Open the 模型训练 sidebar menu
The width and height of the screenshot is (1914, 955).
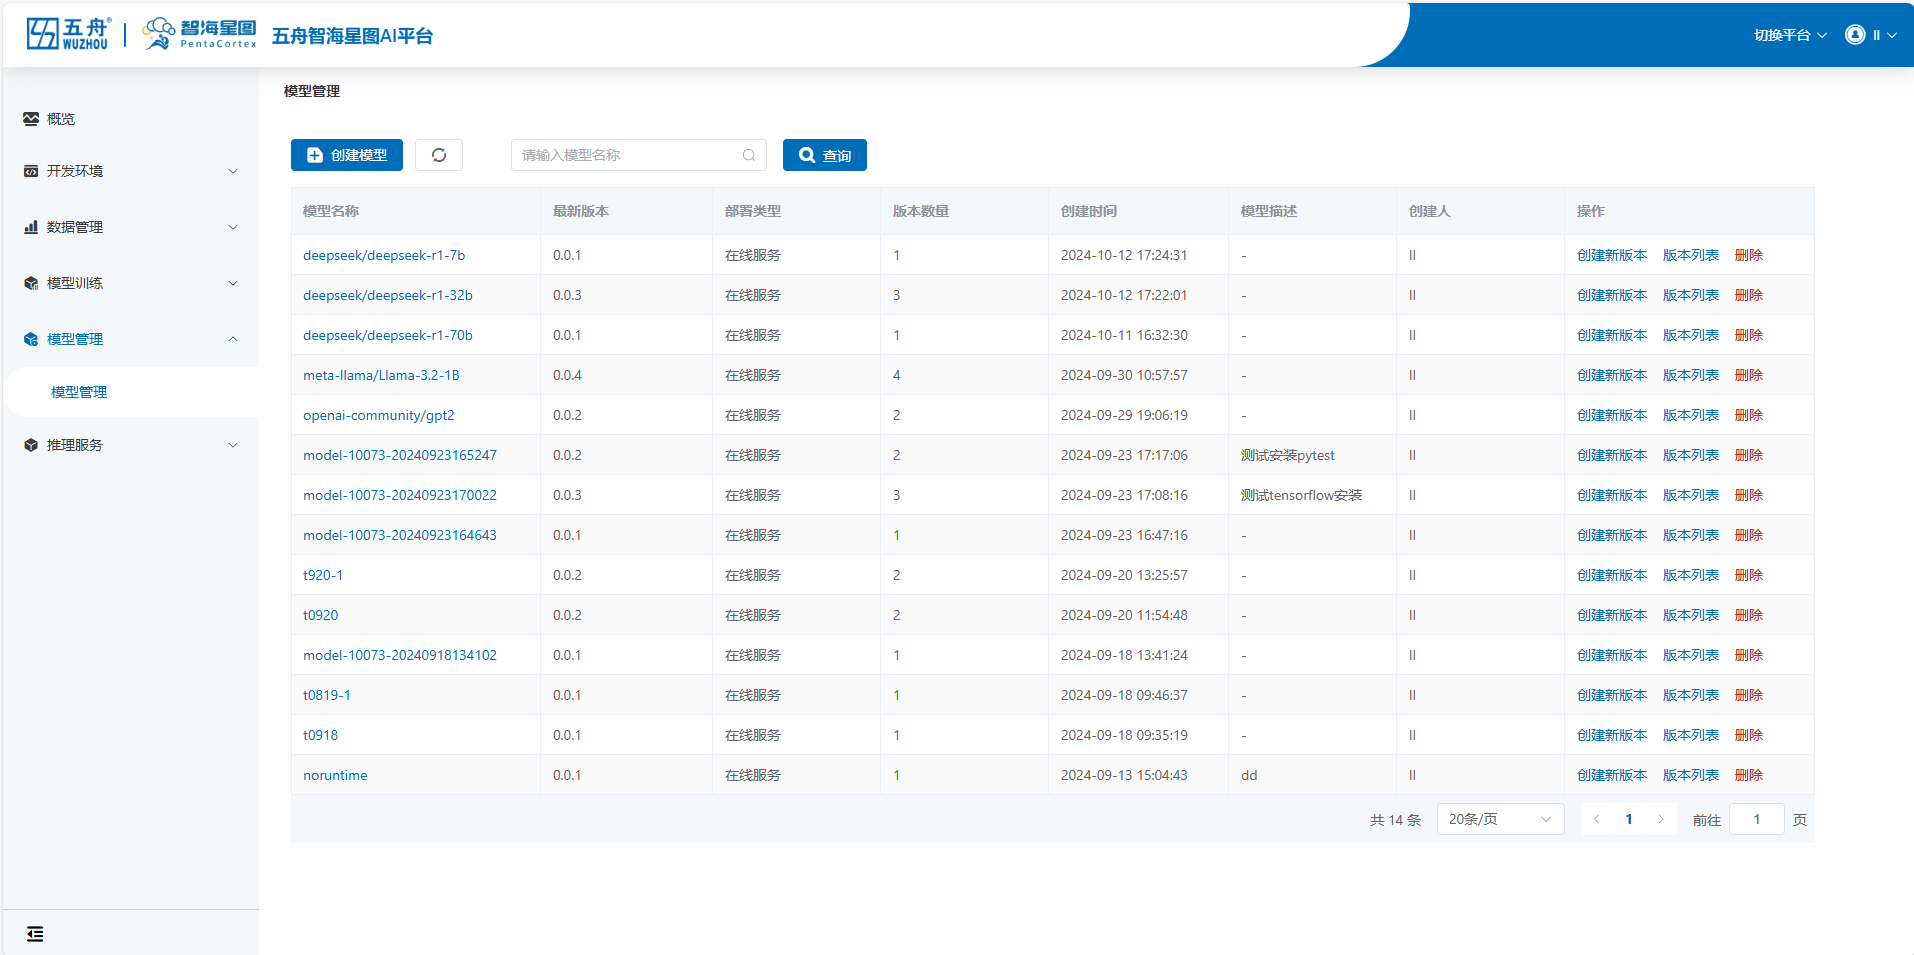tap(130, 283)
